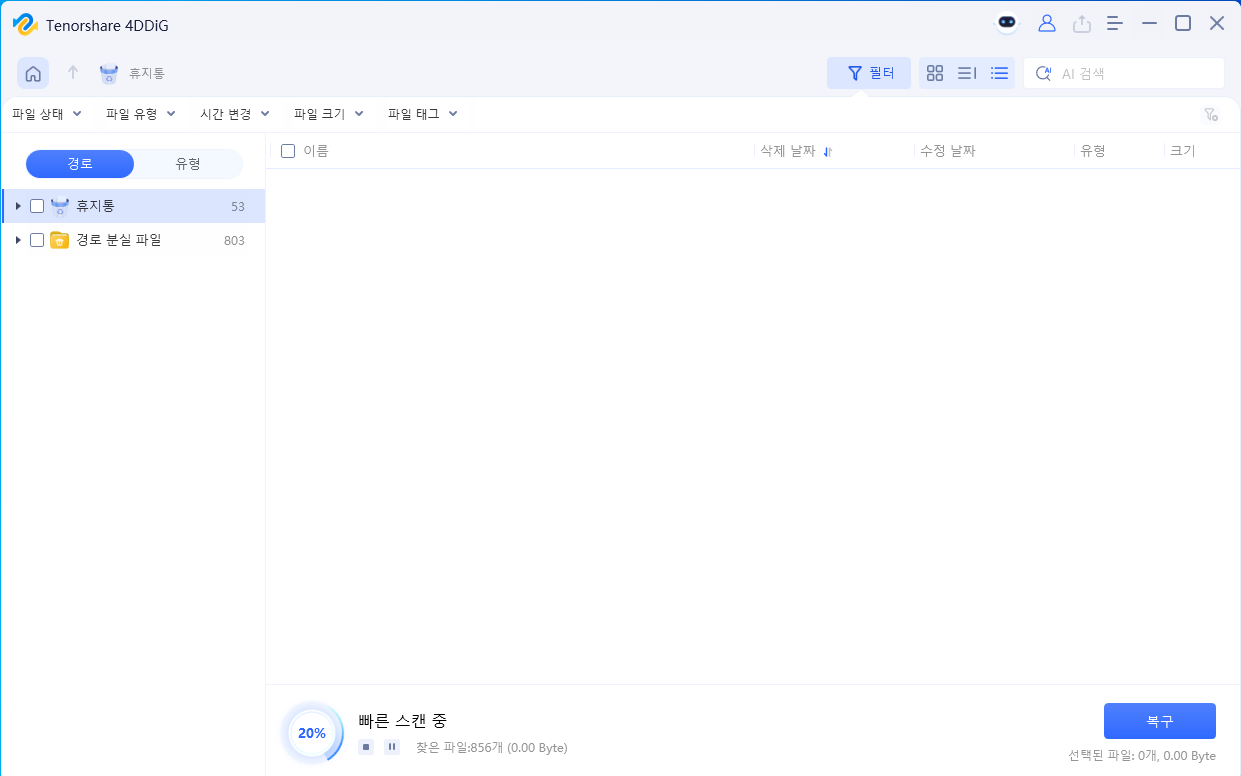Image resolution: width=1241 pixels, height=776 pixels.
Task: Check the 경로 분실 파일 checkbox
Action: 37,240
